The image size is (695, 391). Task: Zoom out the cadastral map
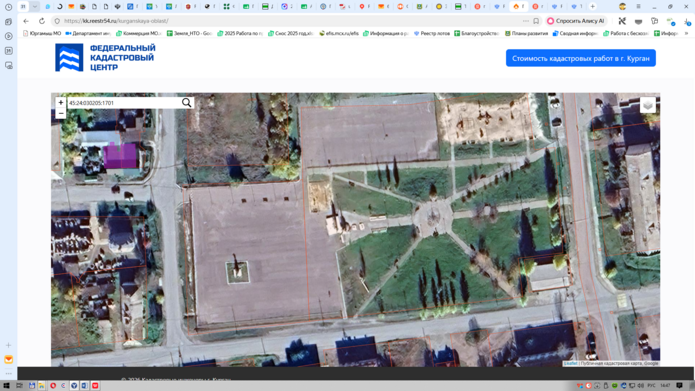click(x=61, y=113)
